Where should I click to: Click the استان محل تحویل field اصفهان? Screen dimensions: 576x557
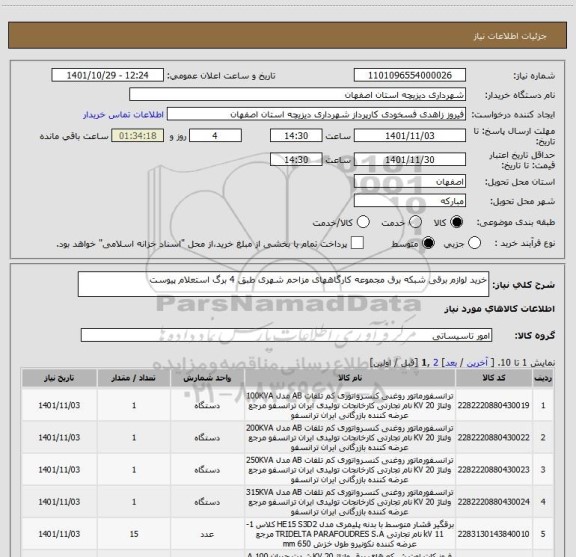[410, 182]
